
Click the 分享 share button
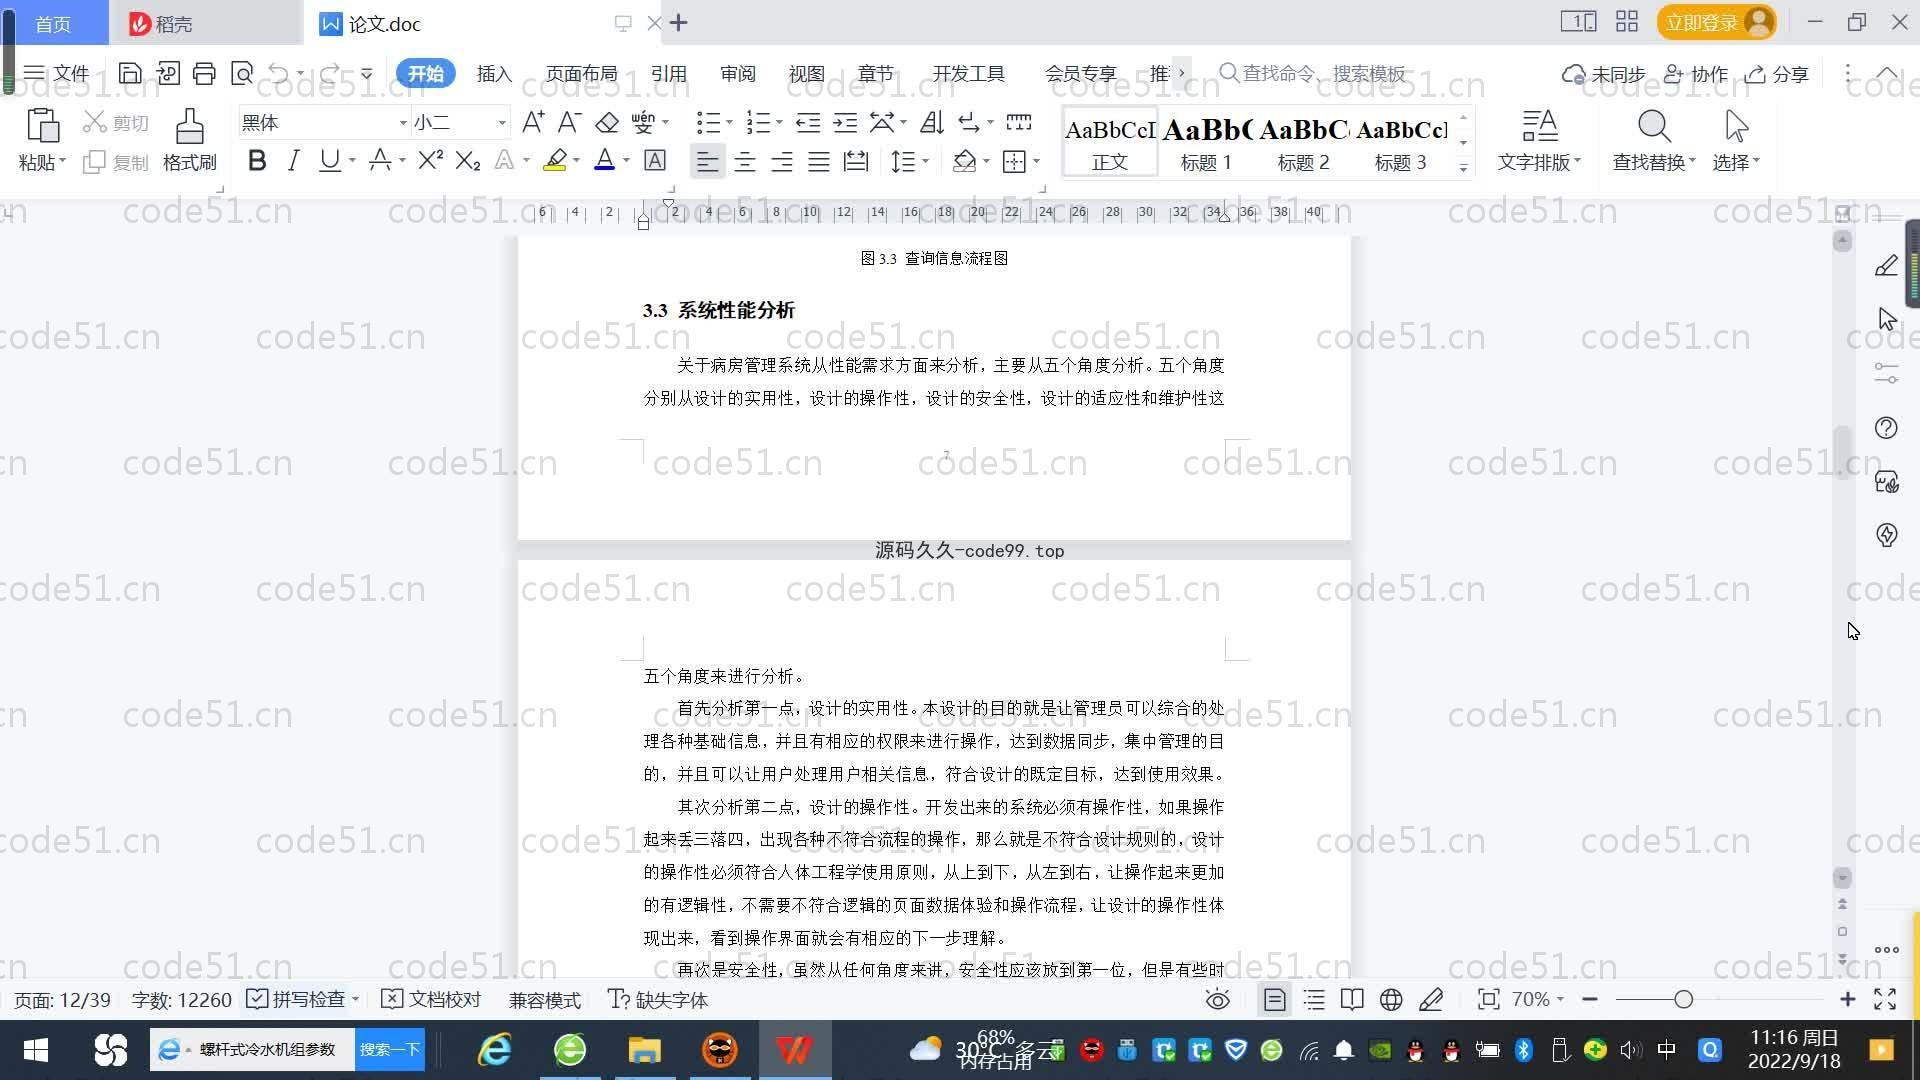point(1777,74)
